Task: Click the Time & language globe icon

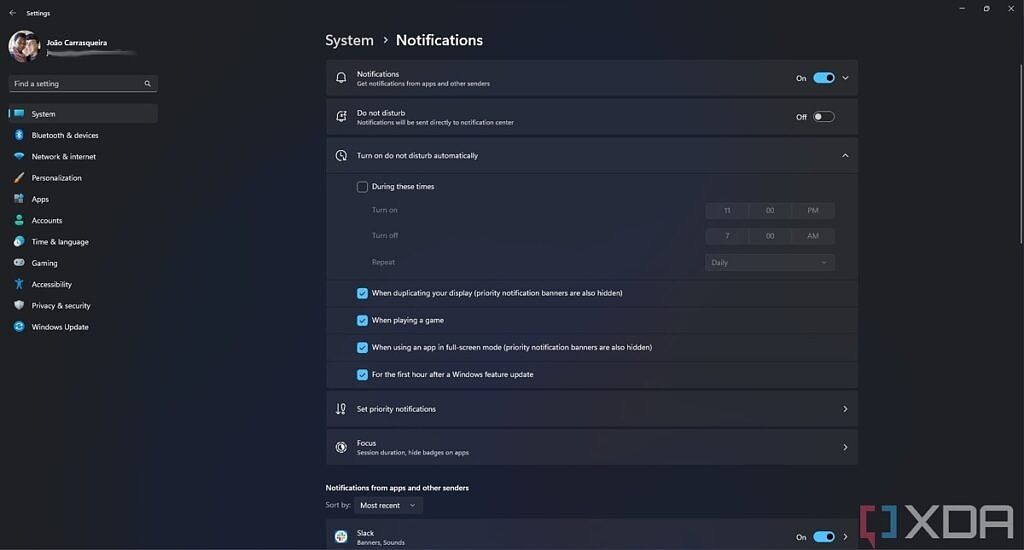Action: 19,242
